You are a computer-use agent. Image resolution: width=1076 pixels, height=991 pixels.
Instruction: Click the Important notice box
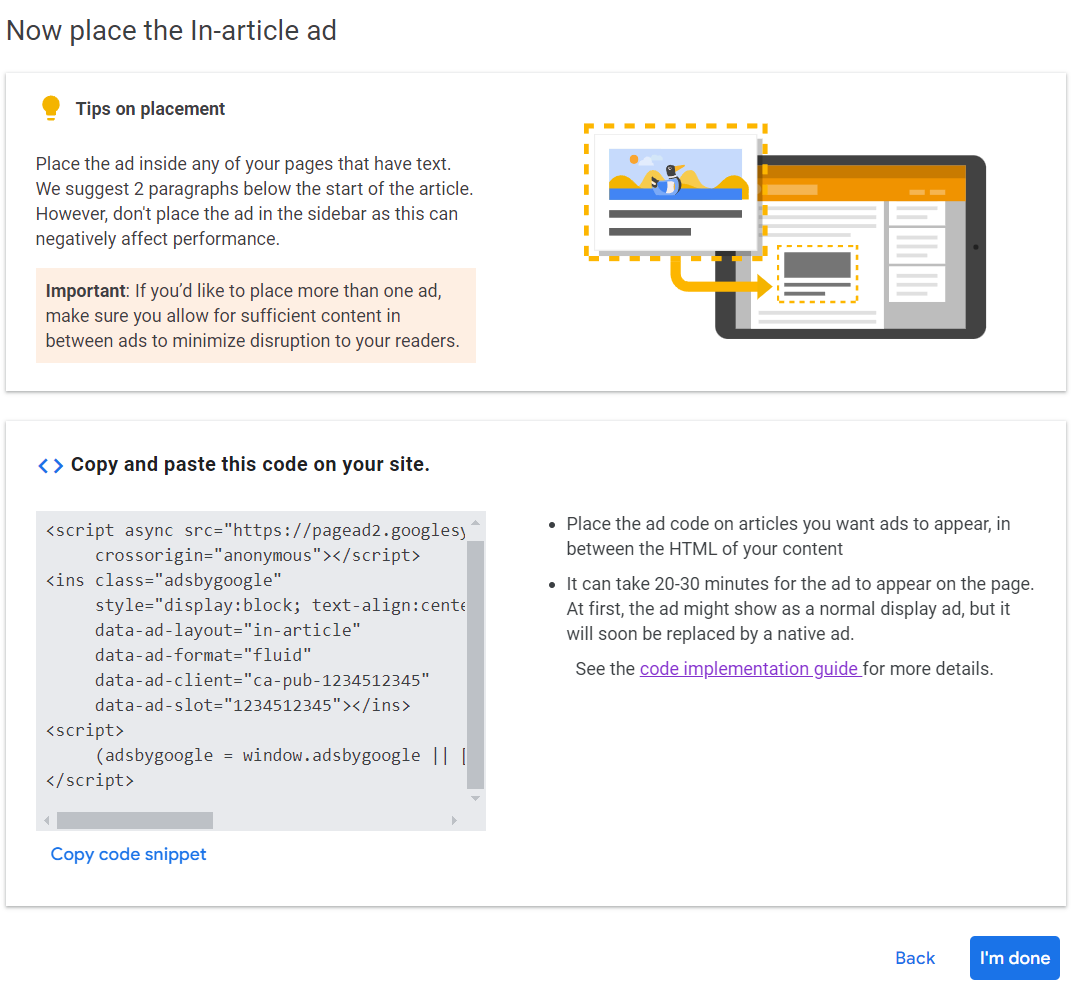pos(255,316)
